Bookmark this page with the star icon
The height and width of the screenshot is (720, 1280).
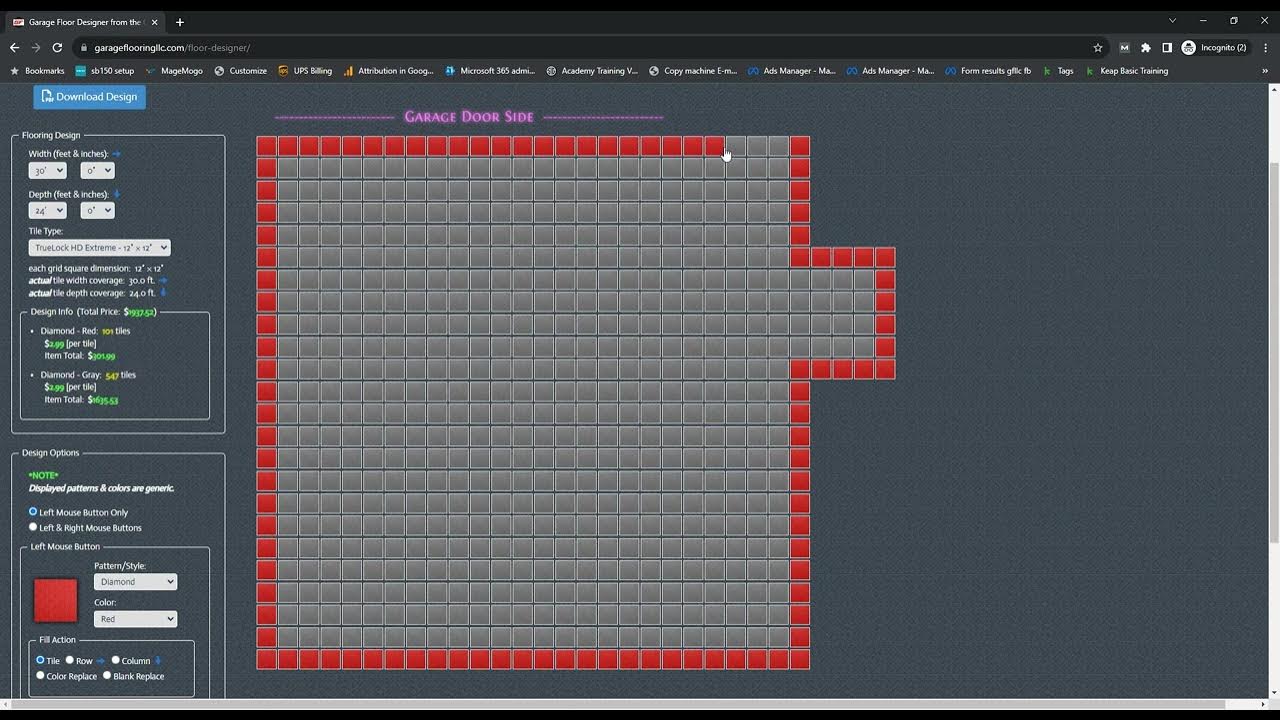point(1098,47)
